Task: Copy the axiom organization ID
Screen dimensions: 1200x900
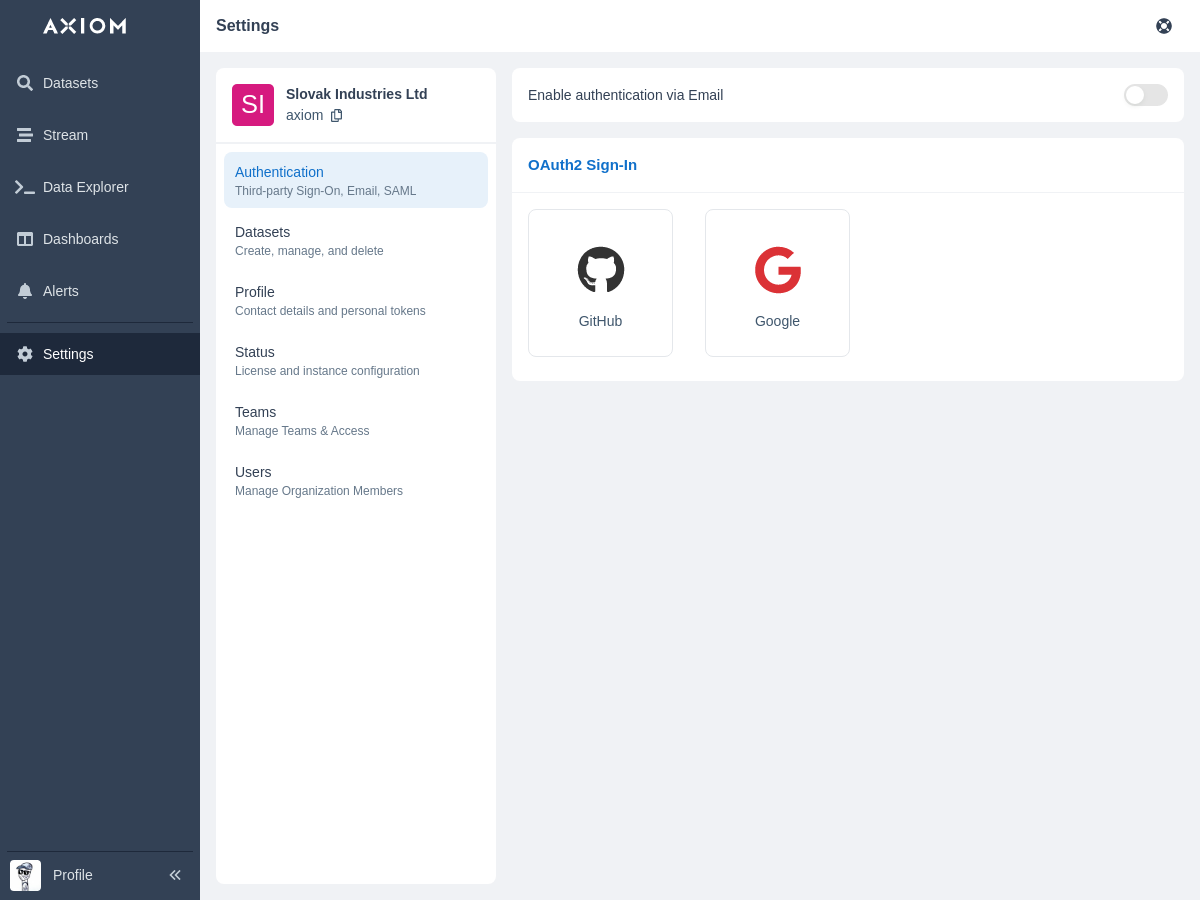Action: (337, 115)
